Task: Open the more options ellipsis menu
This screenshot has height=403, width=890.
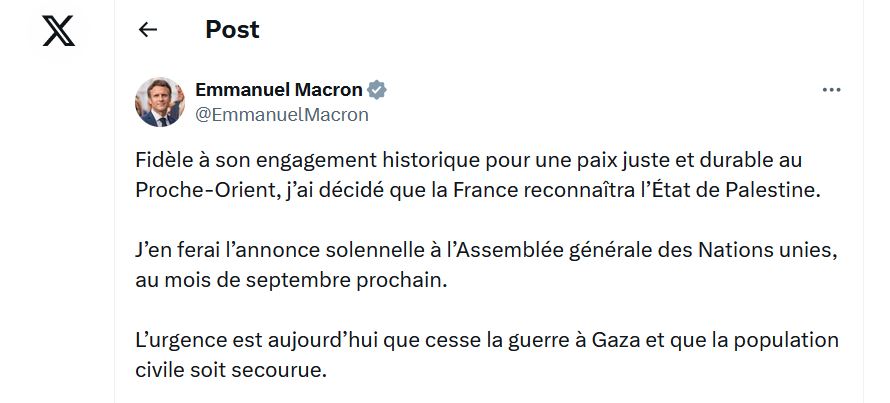Action: pyautogui.click(x=831, y=90)
